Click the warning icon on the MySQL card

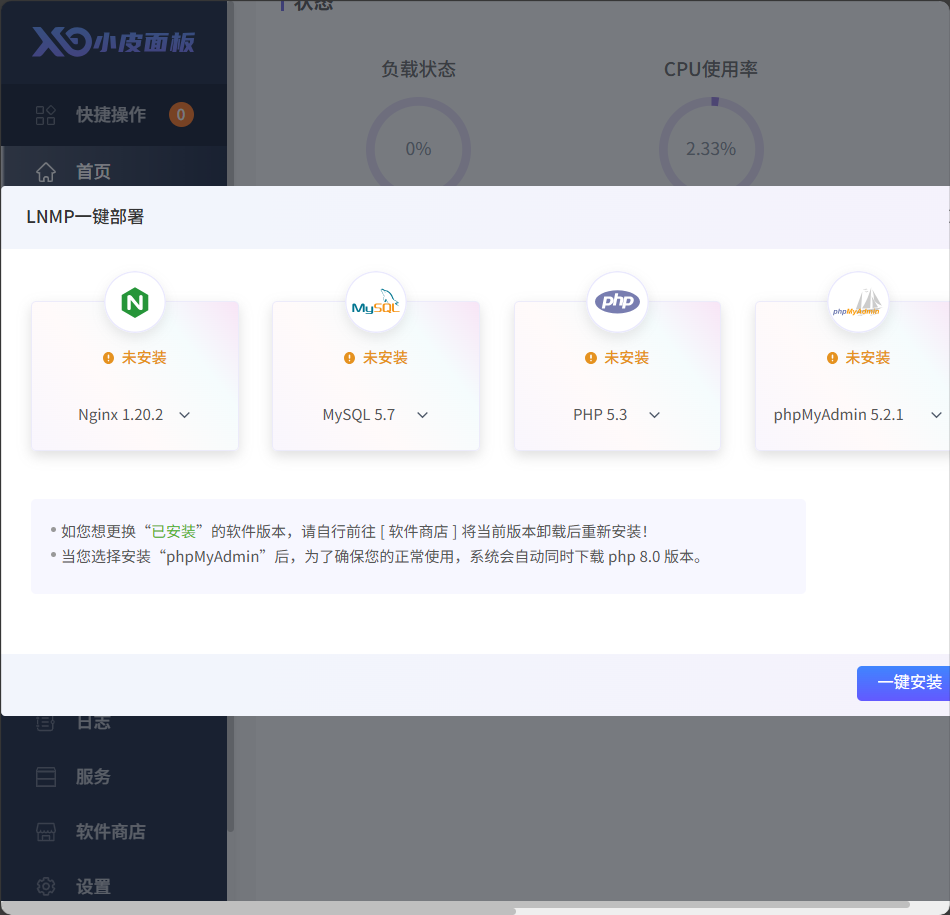point(349,358)
